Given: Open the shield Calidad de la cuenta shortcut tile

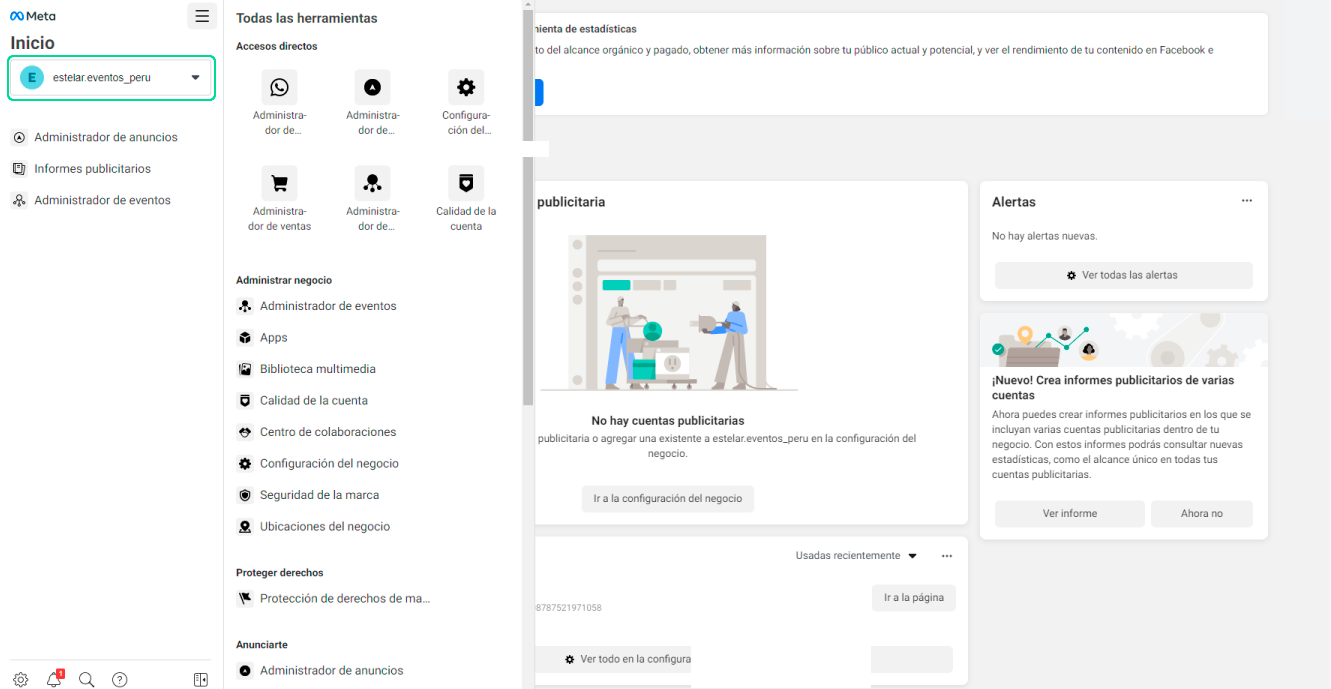Looking at the screenshot, I should (x=466, y=184).
